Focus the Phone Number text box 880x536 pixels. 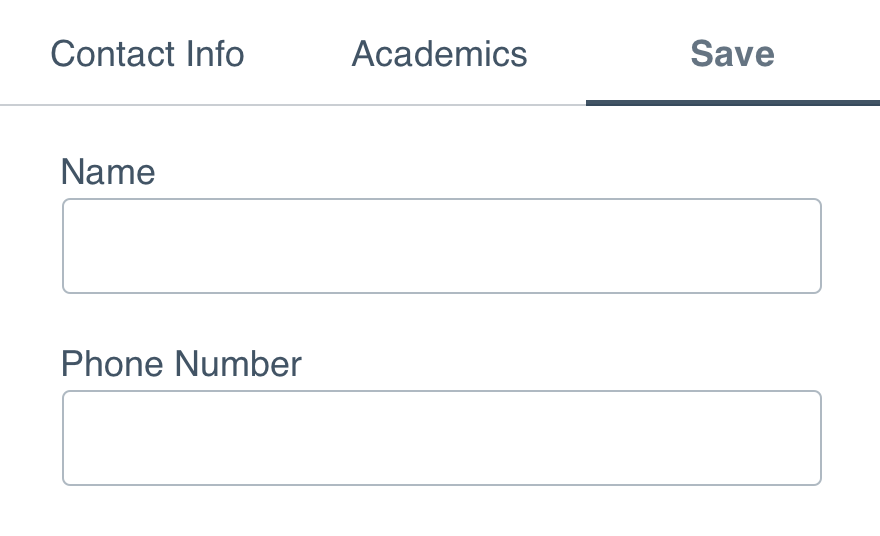point(442,438)
